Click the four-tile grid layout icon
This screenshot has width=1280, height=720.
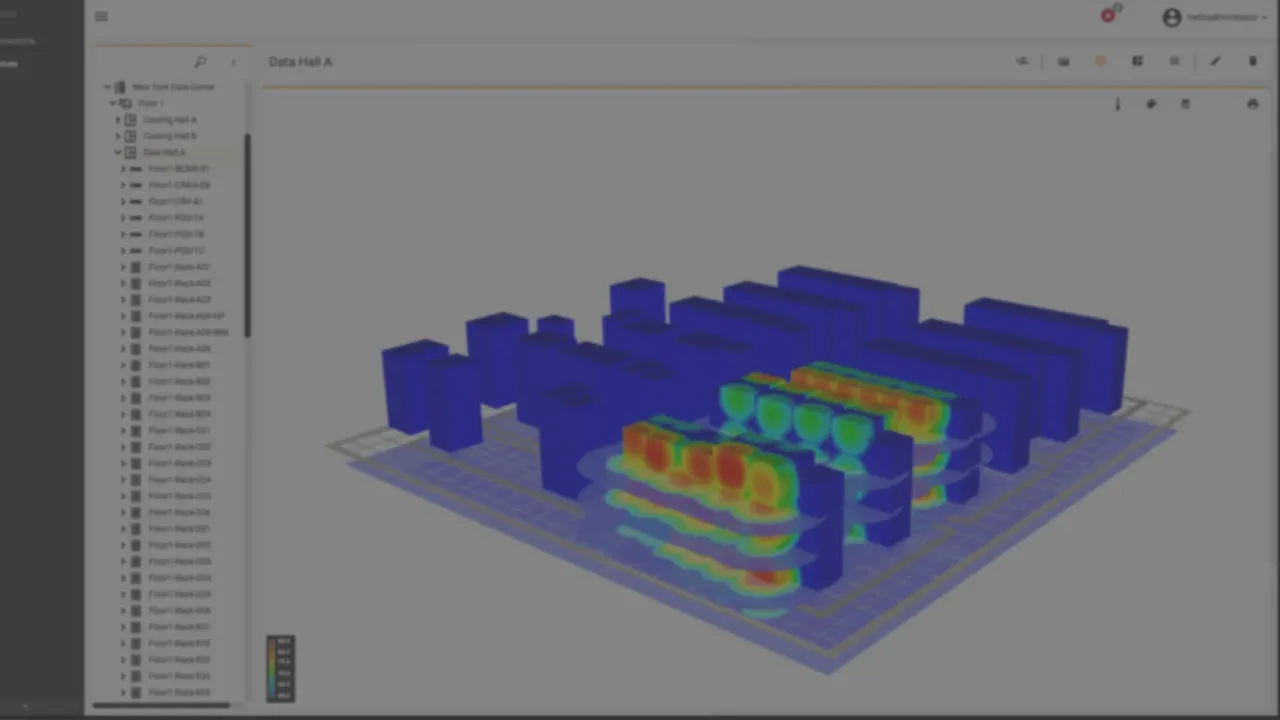(1137, 61)
